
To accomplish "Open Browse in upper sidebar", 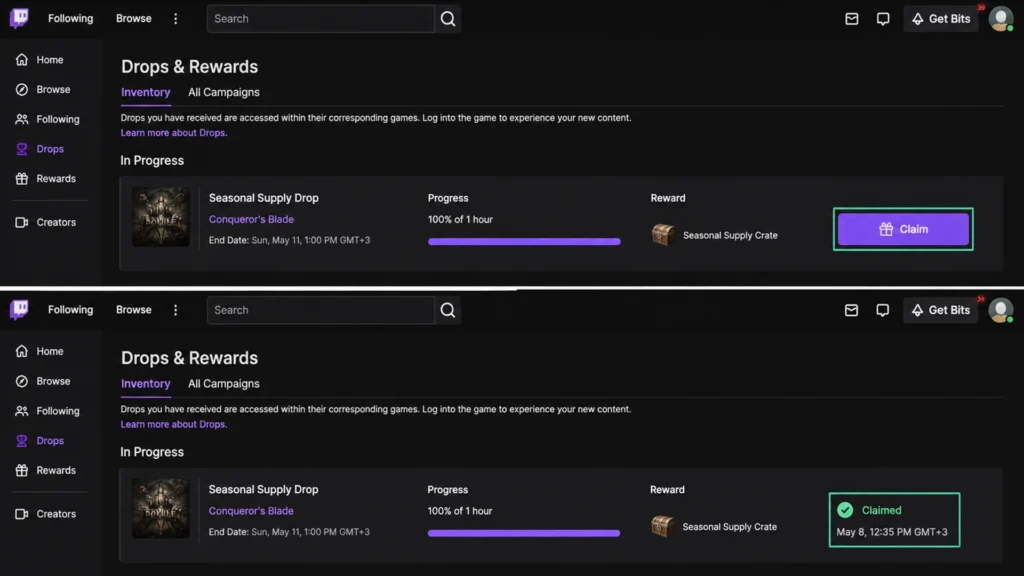I will coord(43,89).
